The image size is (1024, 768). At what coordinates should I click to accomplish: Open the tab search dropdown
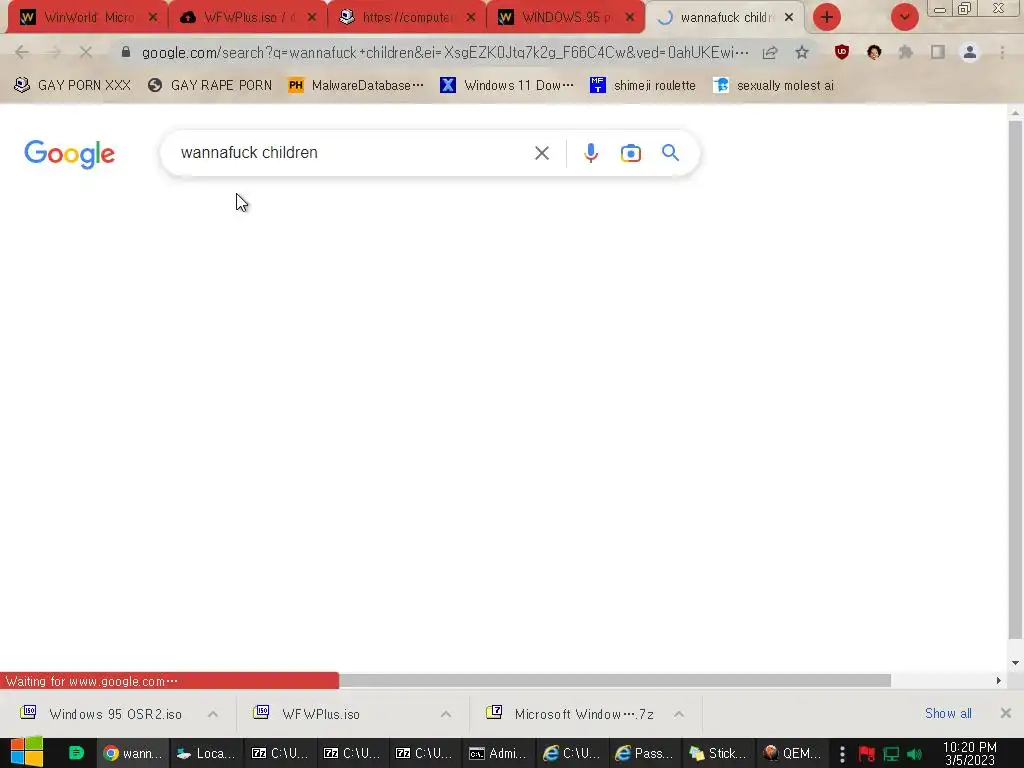[x=904, y=18]
